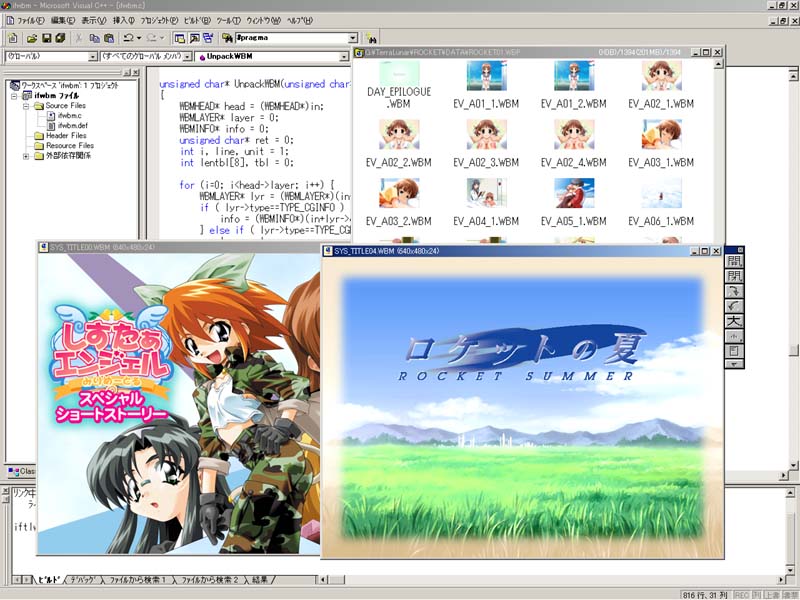Click the ROCKET01 browser scroll-up arrow

(x=718, y=64)
